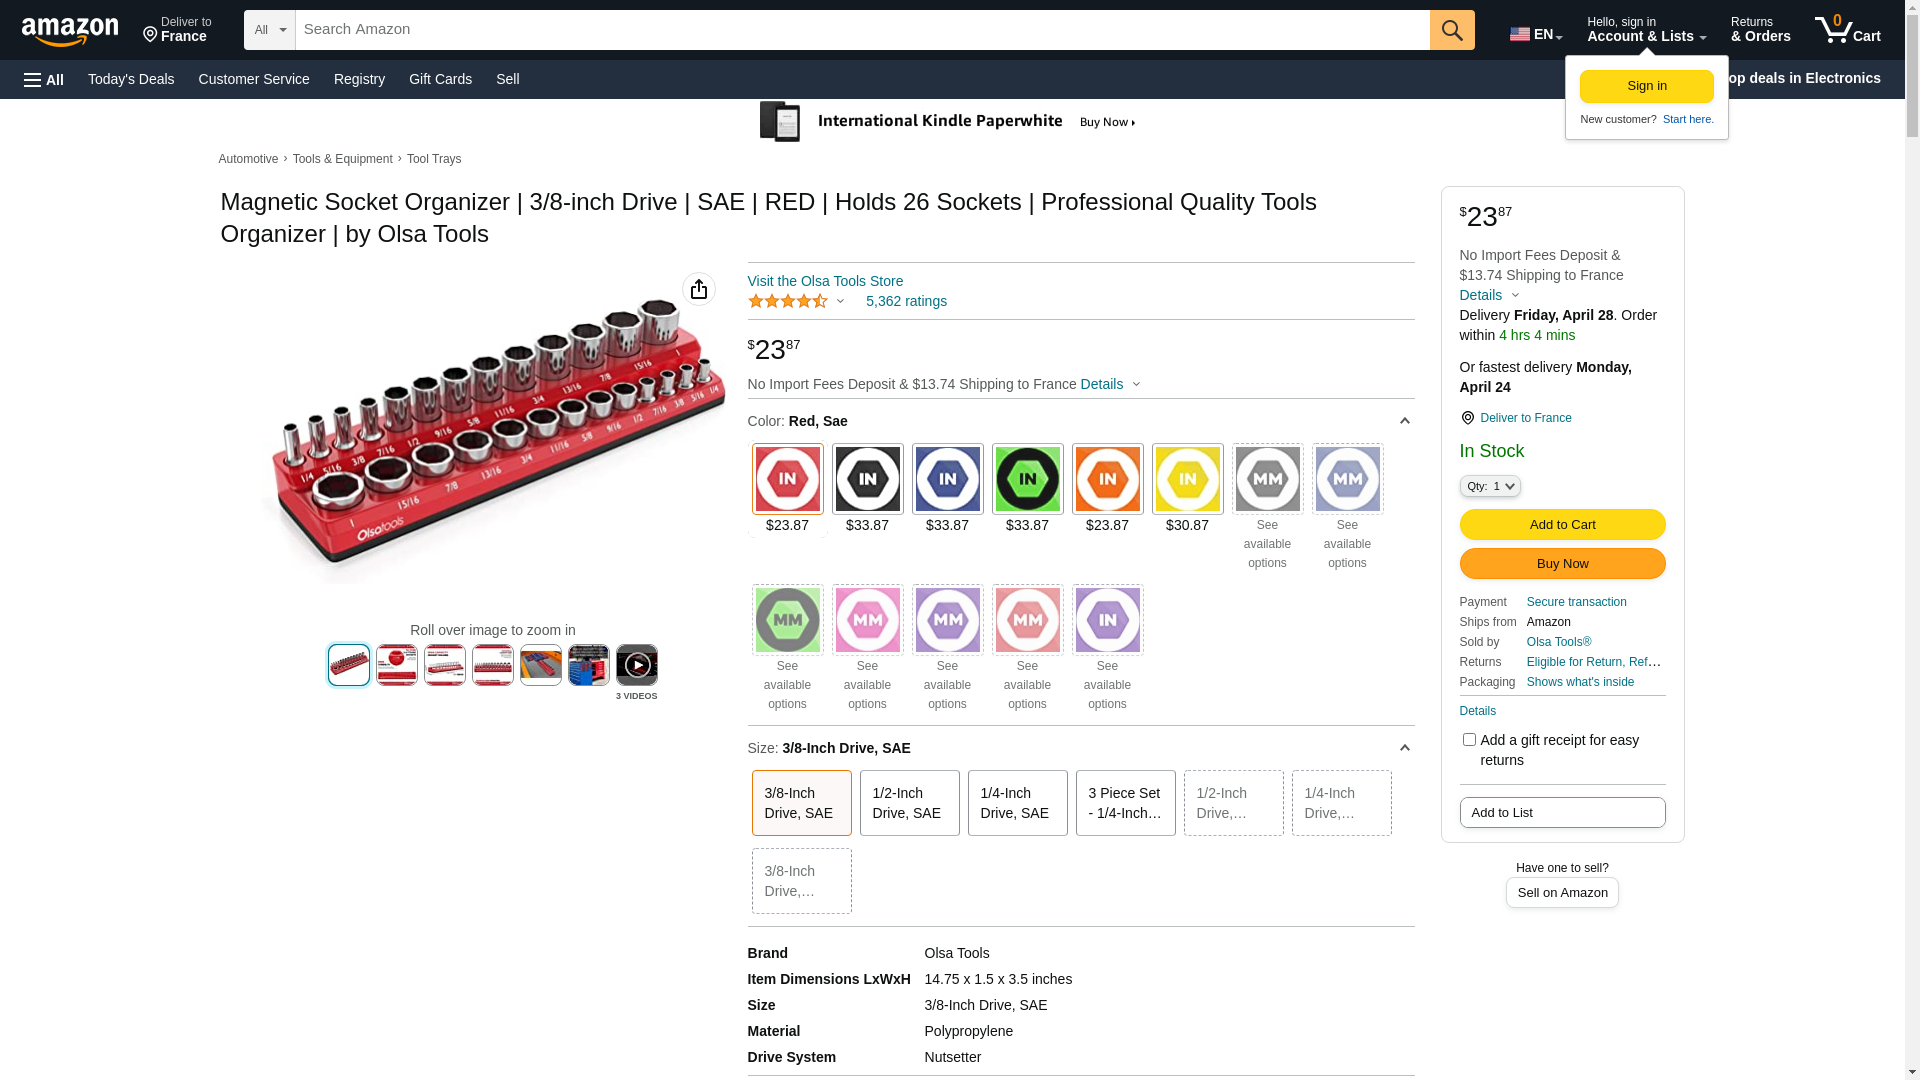Image resolution: width=1920 pixels, height=1080 pixels.
Task: Collapse the Color section chevron
Action: [1404, 421]
